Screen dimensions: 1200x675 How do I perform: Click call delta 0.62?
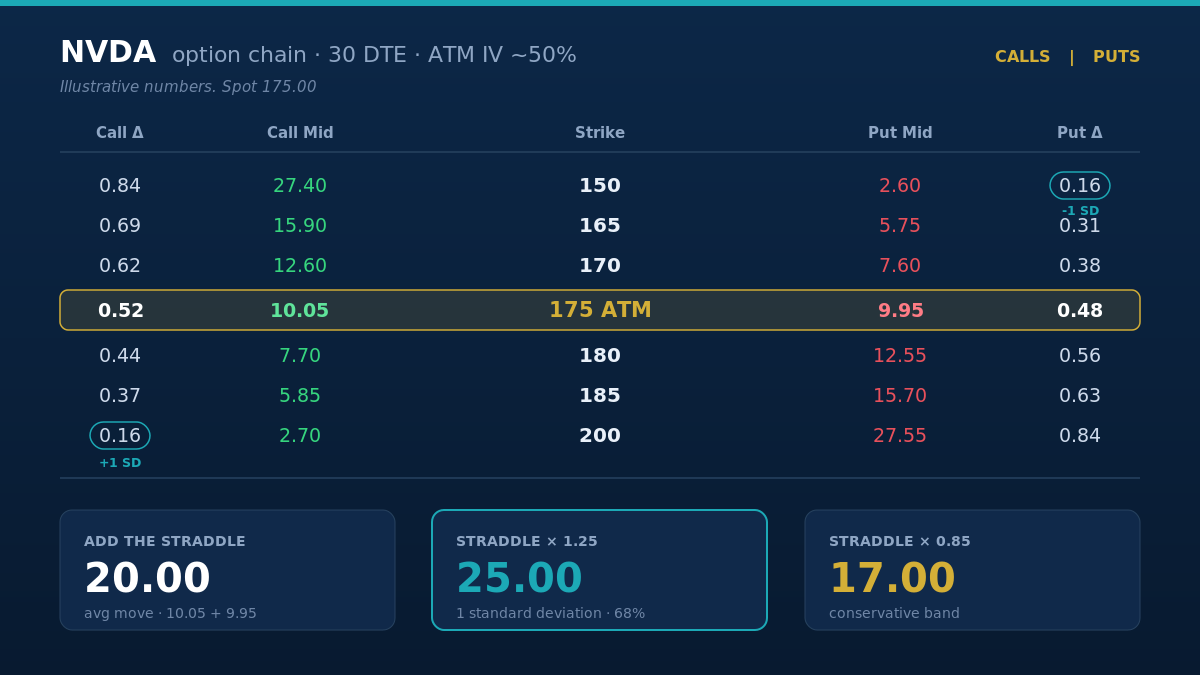tap(120, 266)
